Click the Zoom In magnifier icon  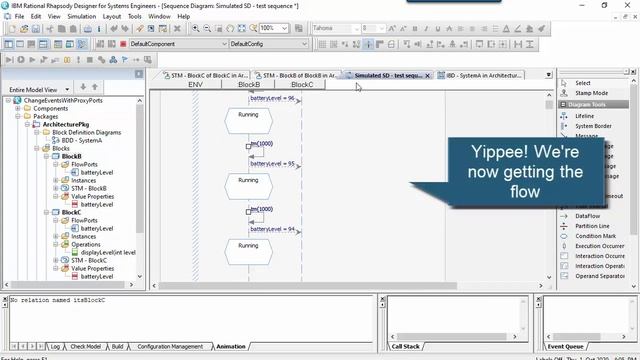point(196,29)
